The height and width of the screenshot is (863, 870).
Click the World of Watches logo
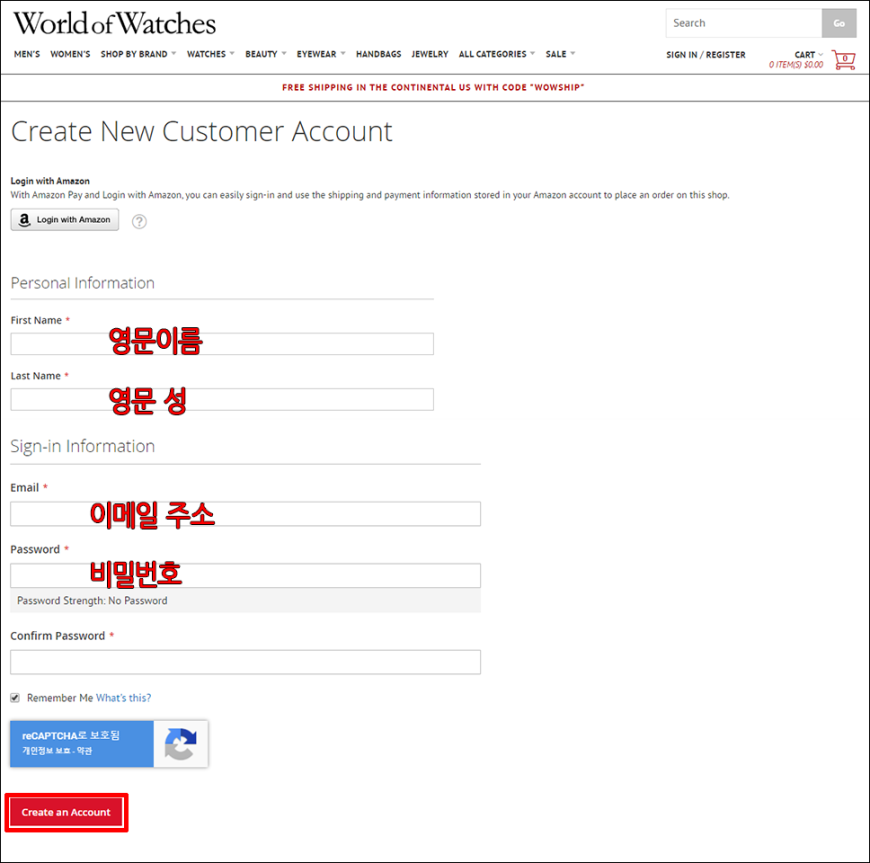(x=114, y=23)
